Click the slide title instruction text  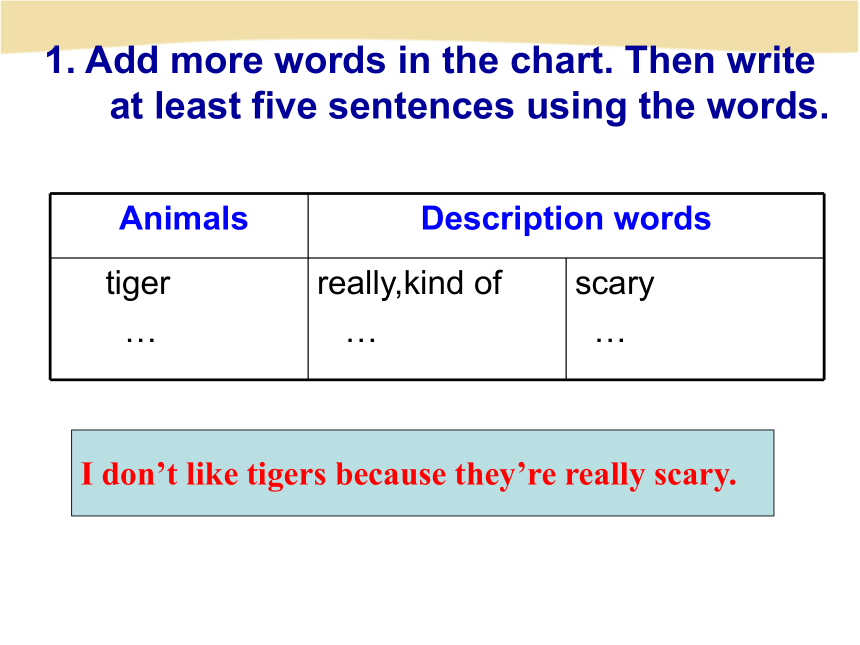[x=437, y=83]
